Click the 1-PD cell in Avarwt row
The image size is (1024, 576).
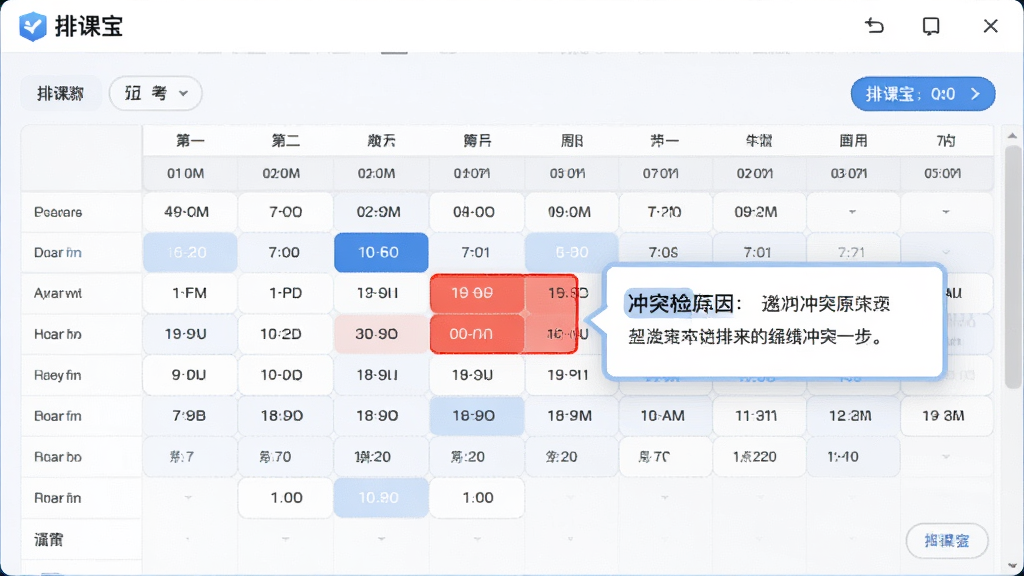pos(285,293)
